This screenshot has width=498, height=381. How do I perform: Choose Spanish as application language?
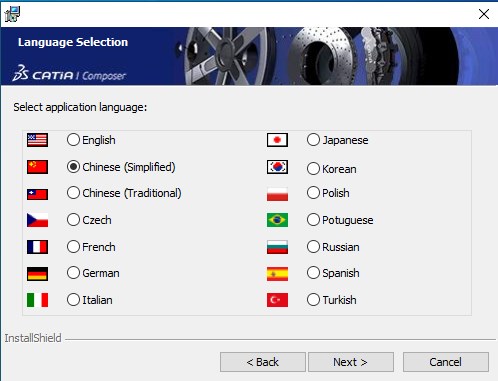click(x=313, y=273)
